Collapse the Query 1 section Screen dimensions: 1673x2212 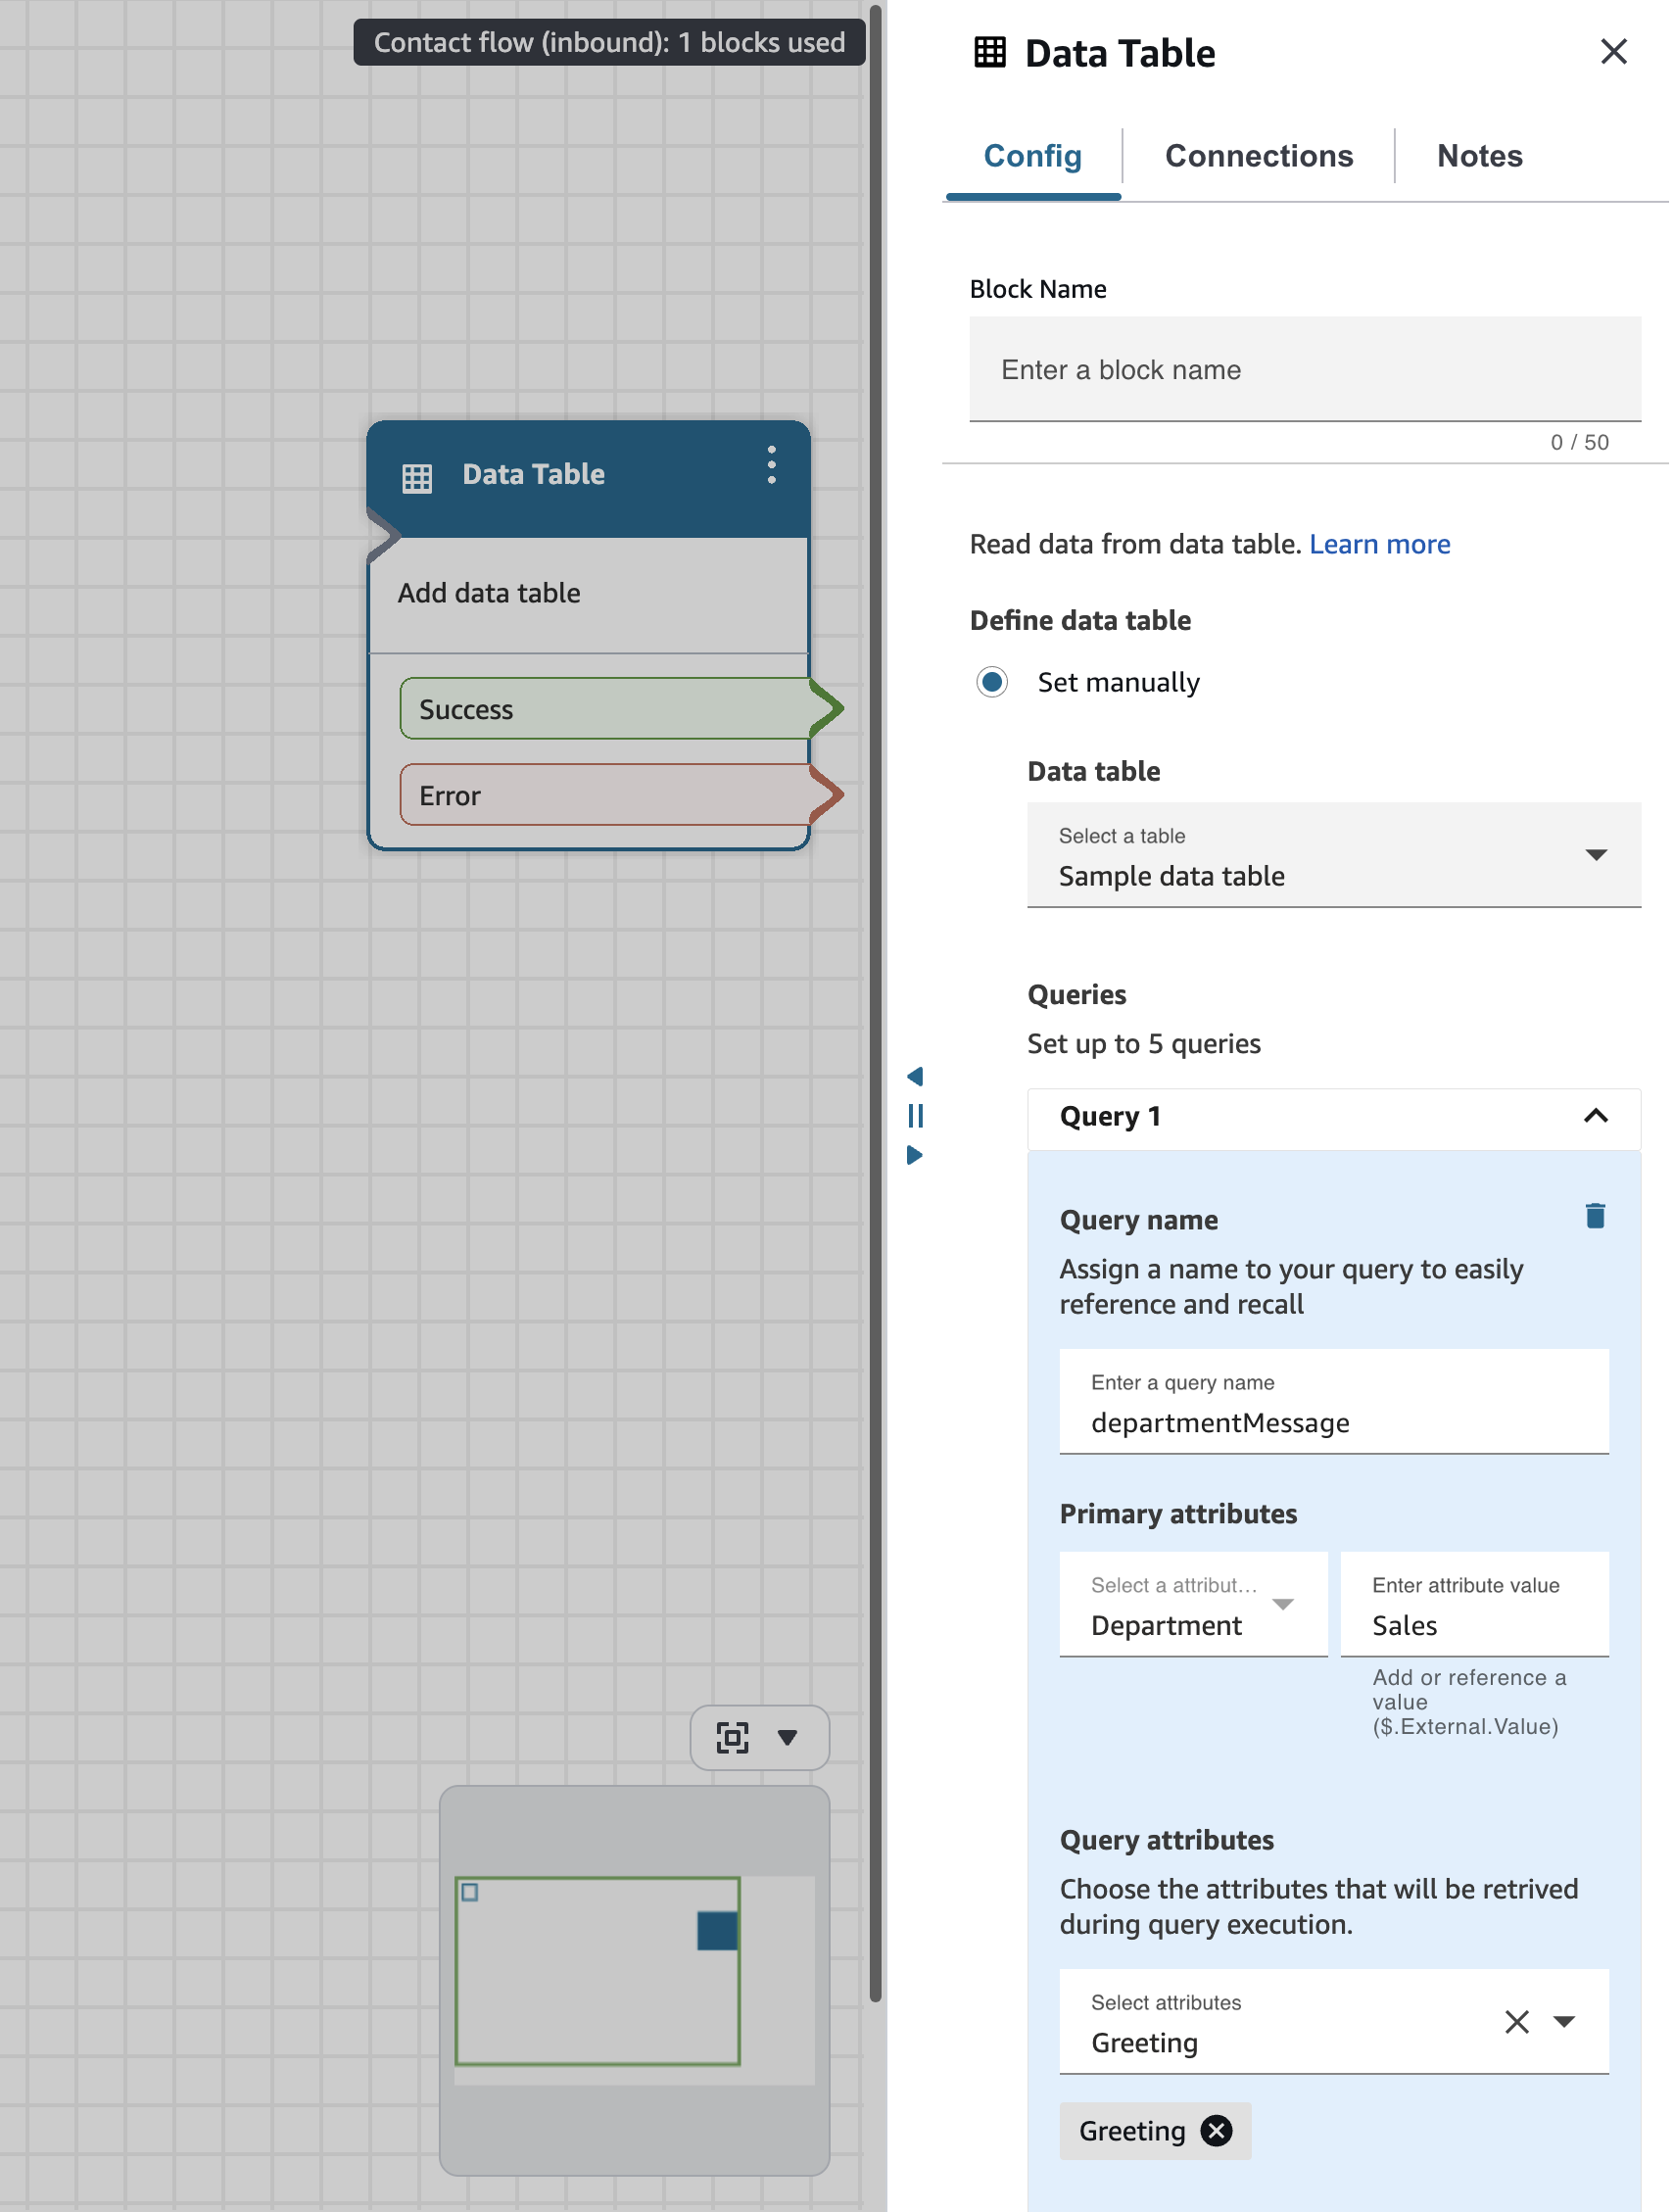[x=1595, y=1117]
